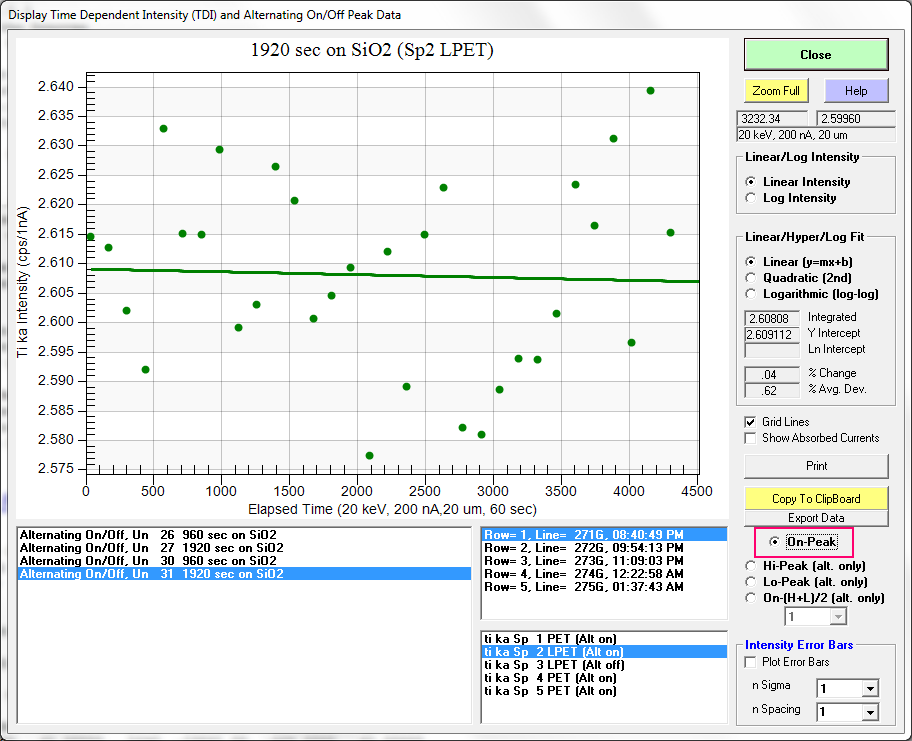The height and width of the screenshot is (741, 912).
Task: Select Log Intensity radio option
Action: pos(753,198)
